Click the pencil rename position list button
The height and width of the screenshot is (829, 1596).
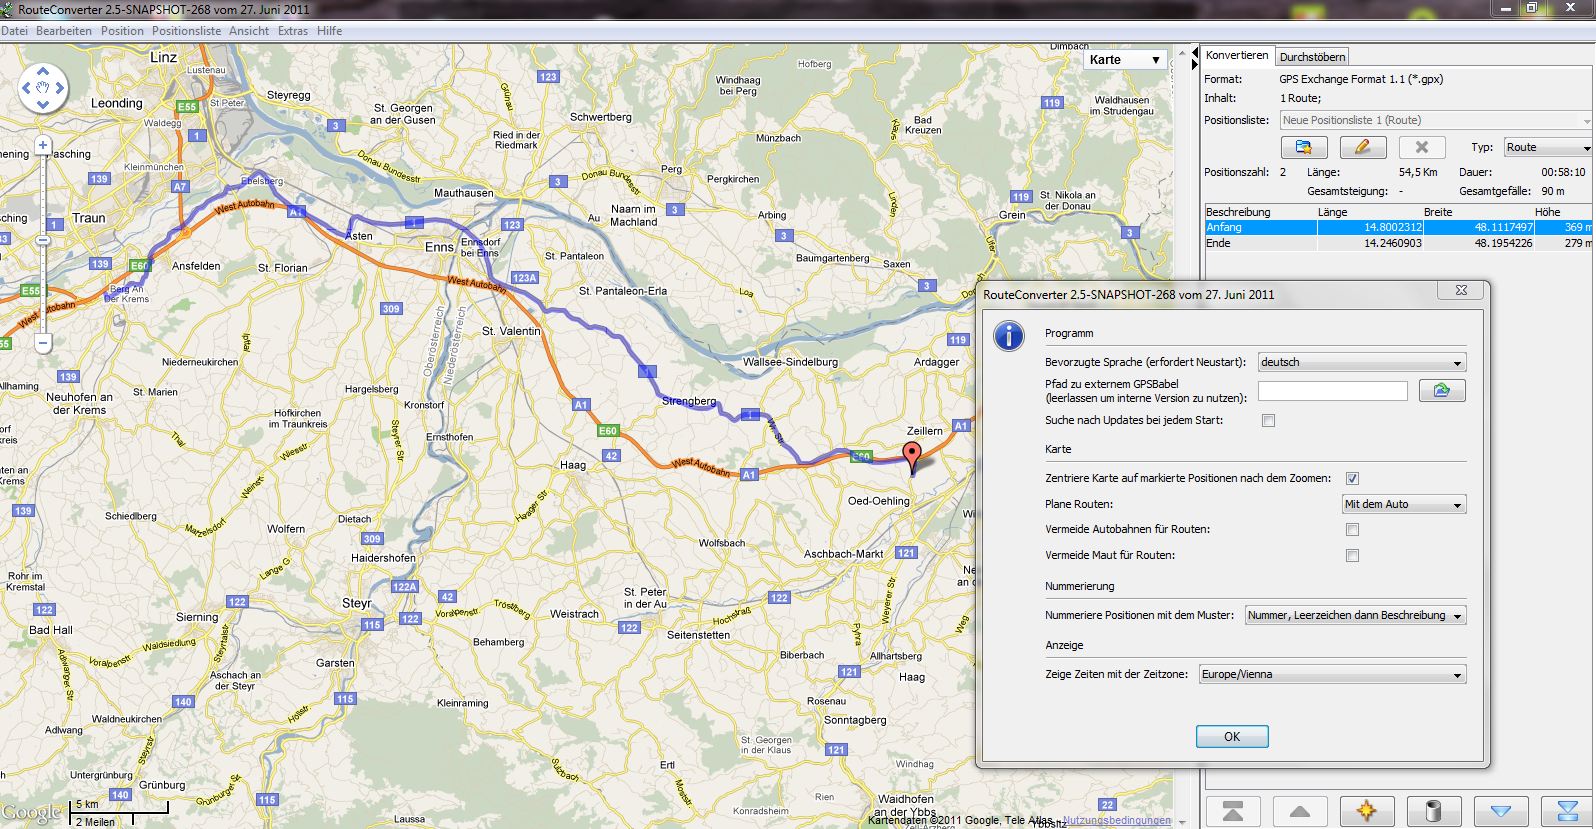1362,147
